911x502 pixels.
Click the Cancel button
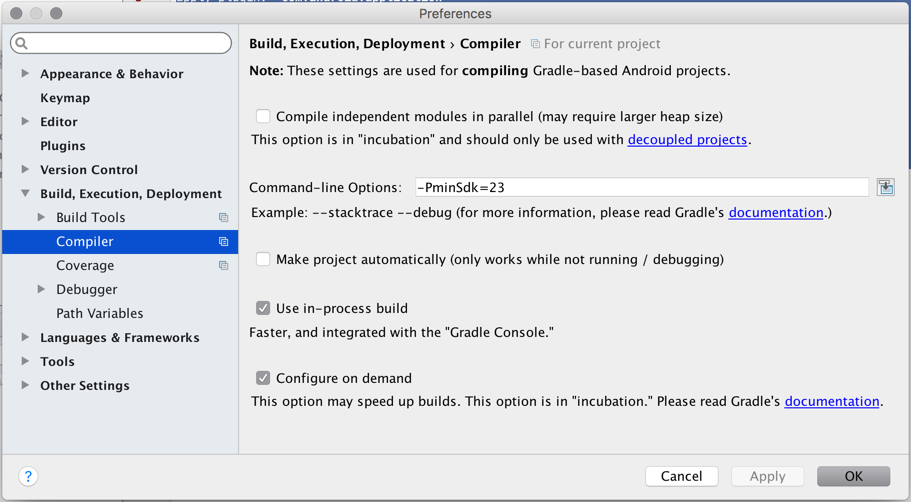[681, 476]
